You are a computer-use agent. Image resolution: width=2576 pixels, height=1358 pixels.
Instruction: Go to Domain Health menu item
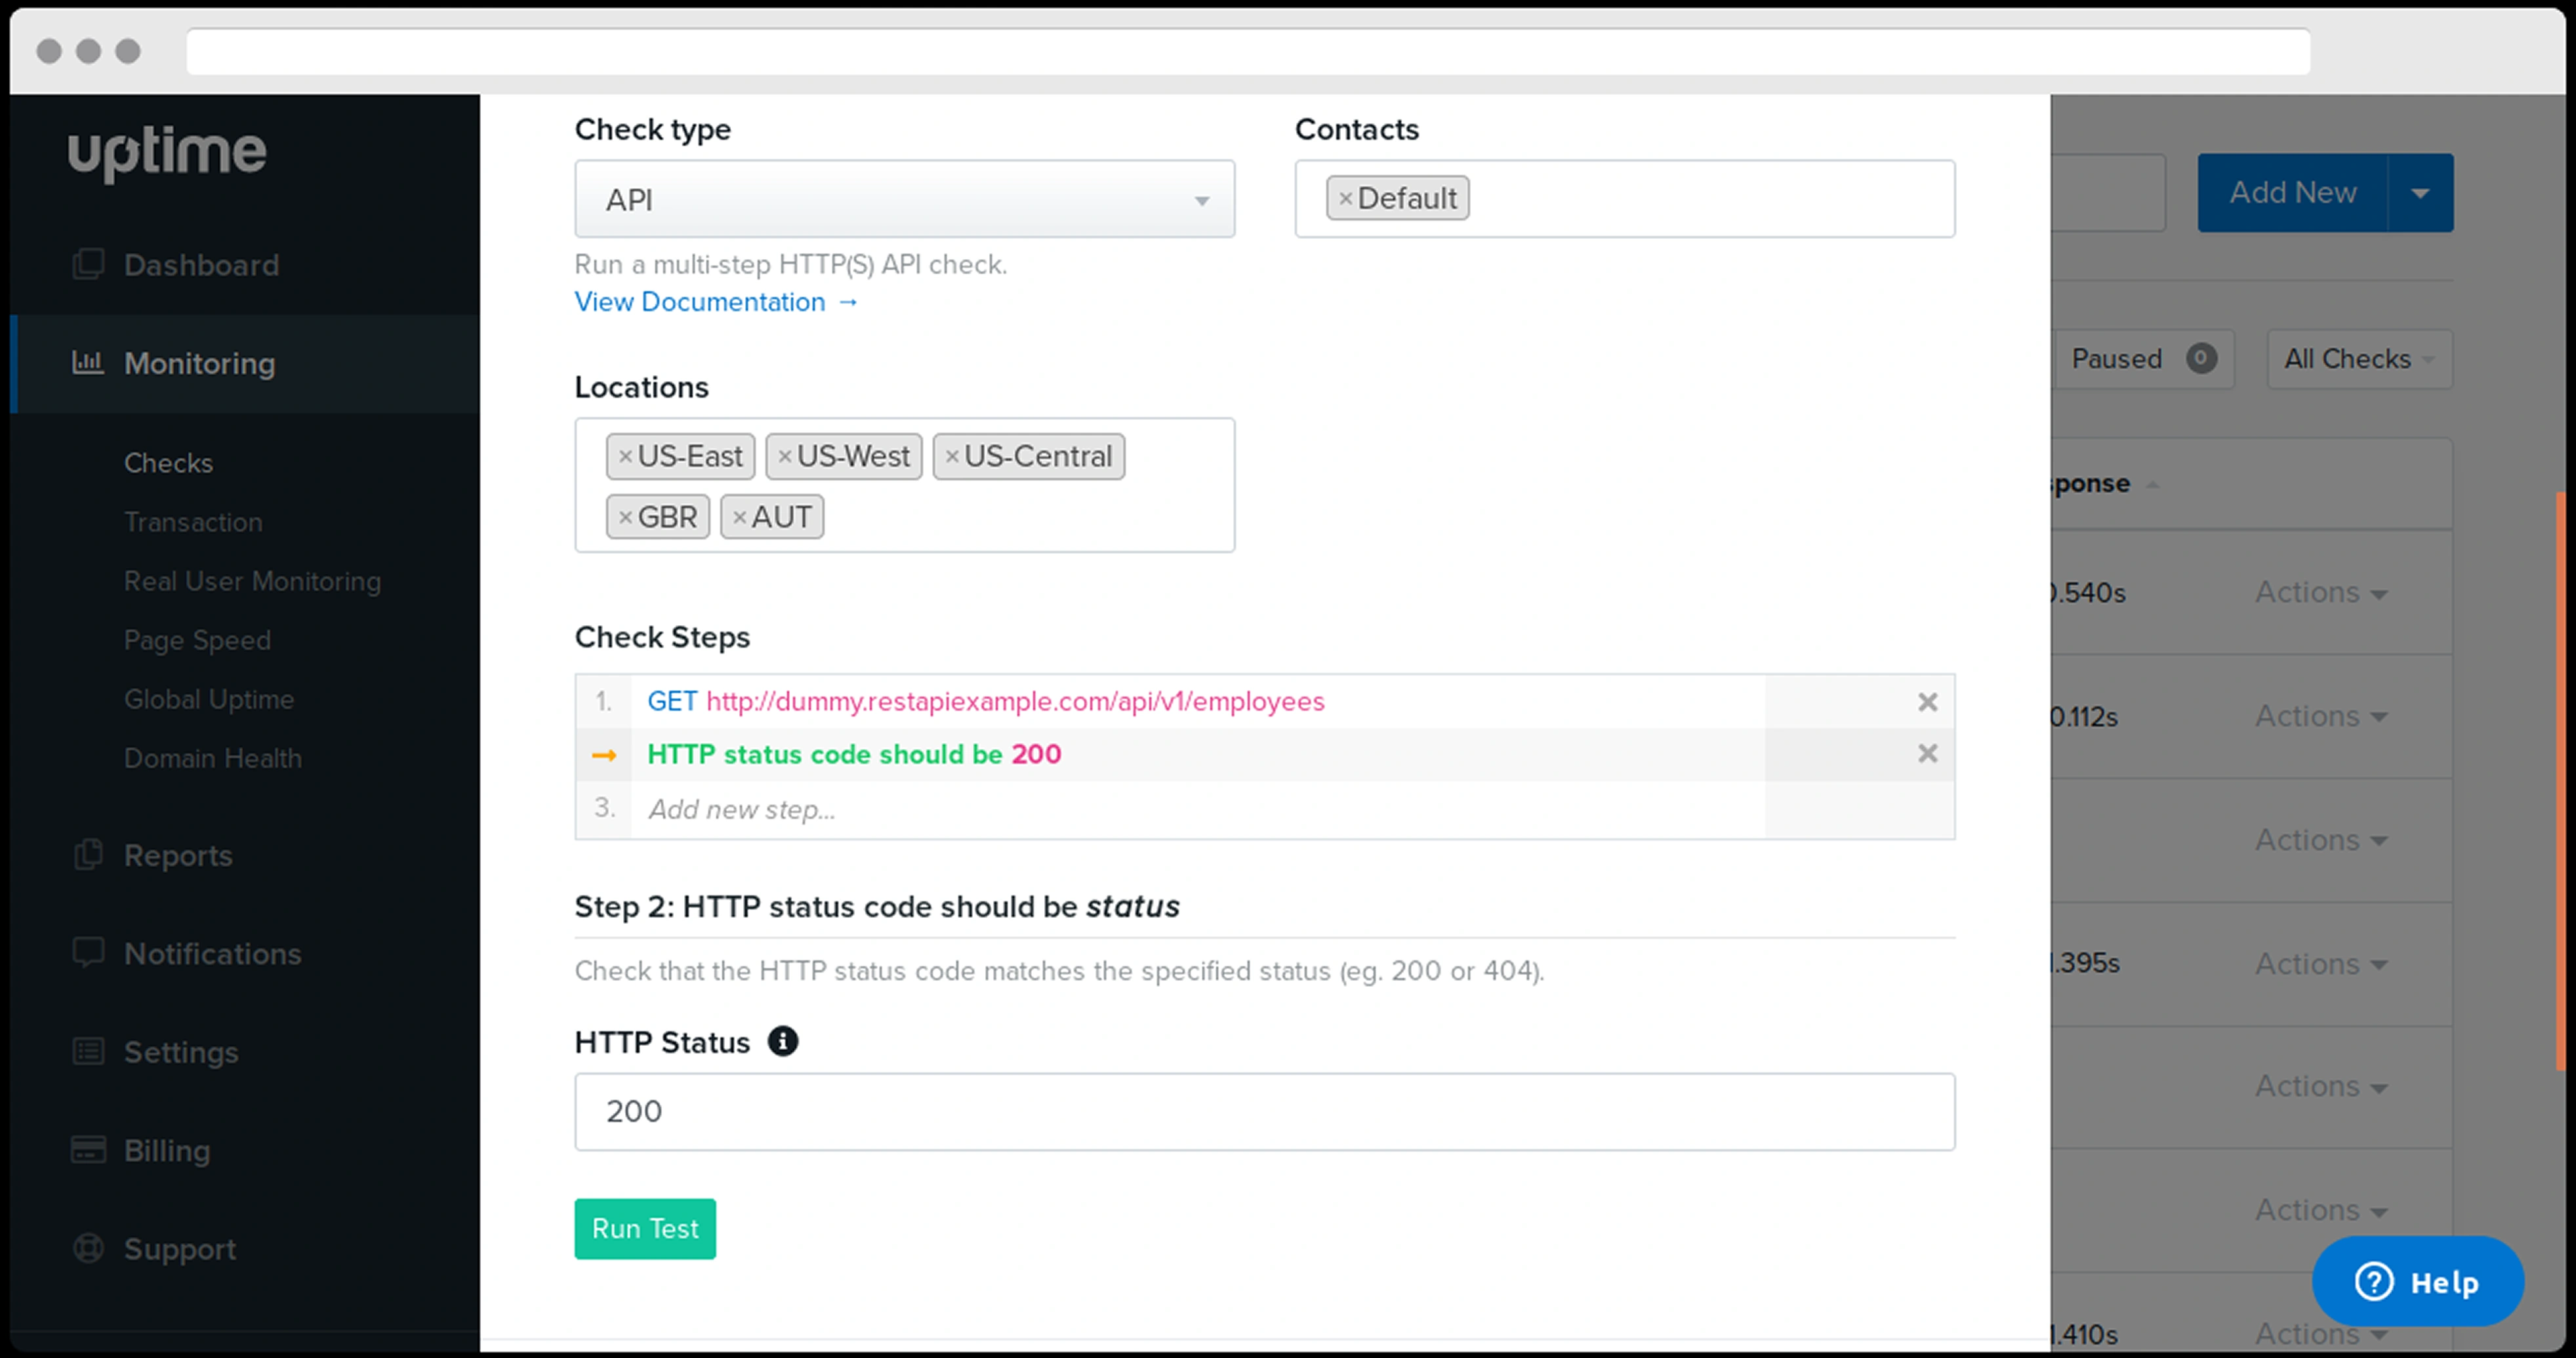[212, 758]
